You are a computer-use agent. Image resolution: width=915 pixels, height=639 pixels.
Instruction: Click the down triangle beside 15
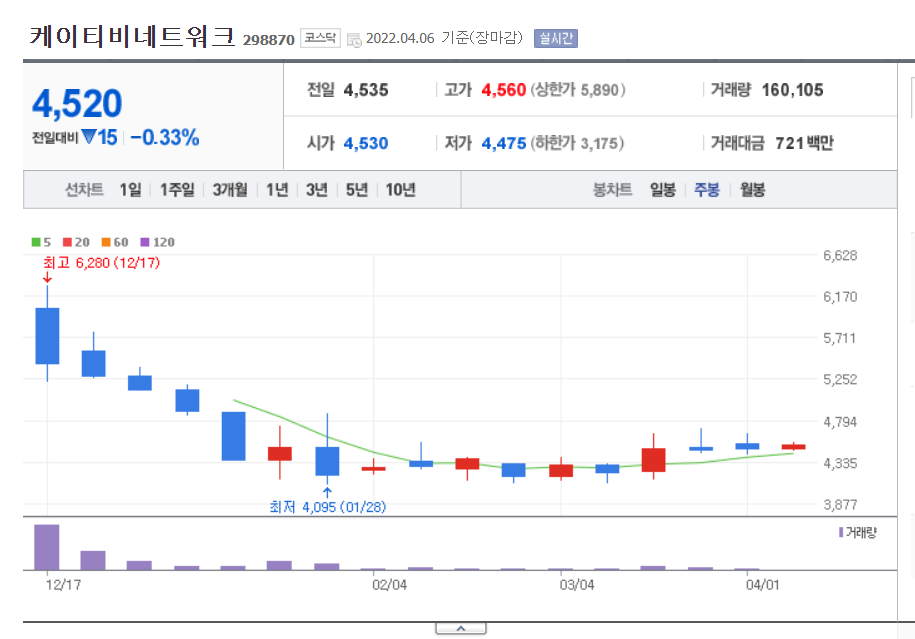pos(89,137)
